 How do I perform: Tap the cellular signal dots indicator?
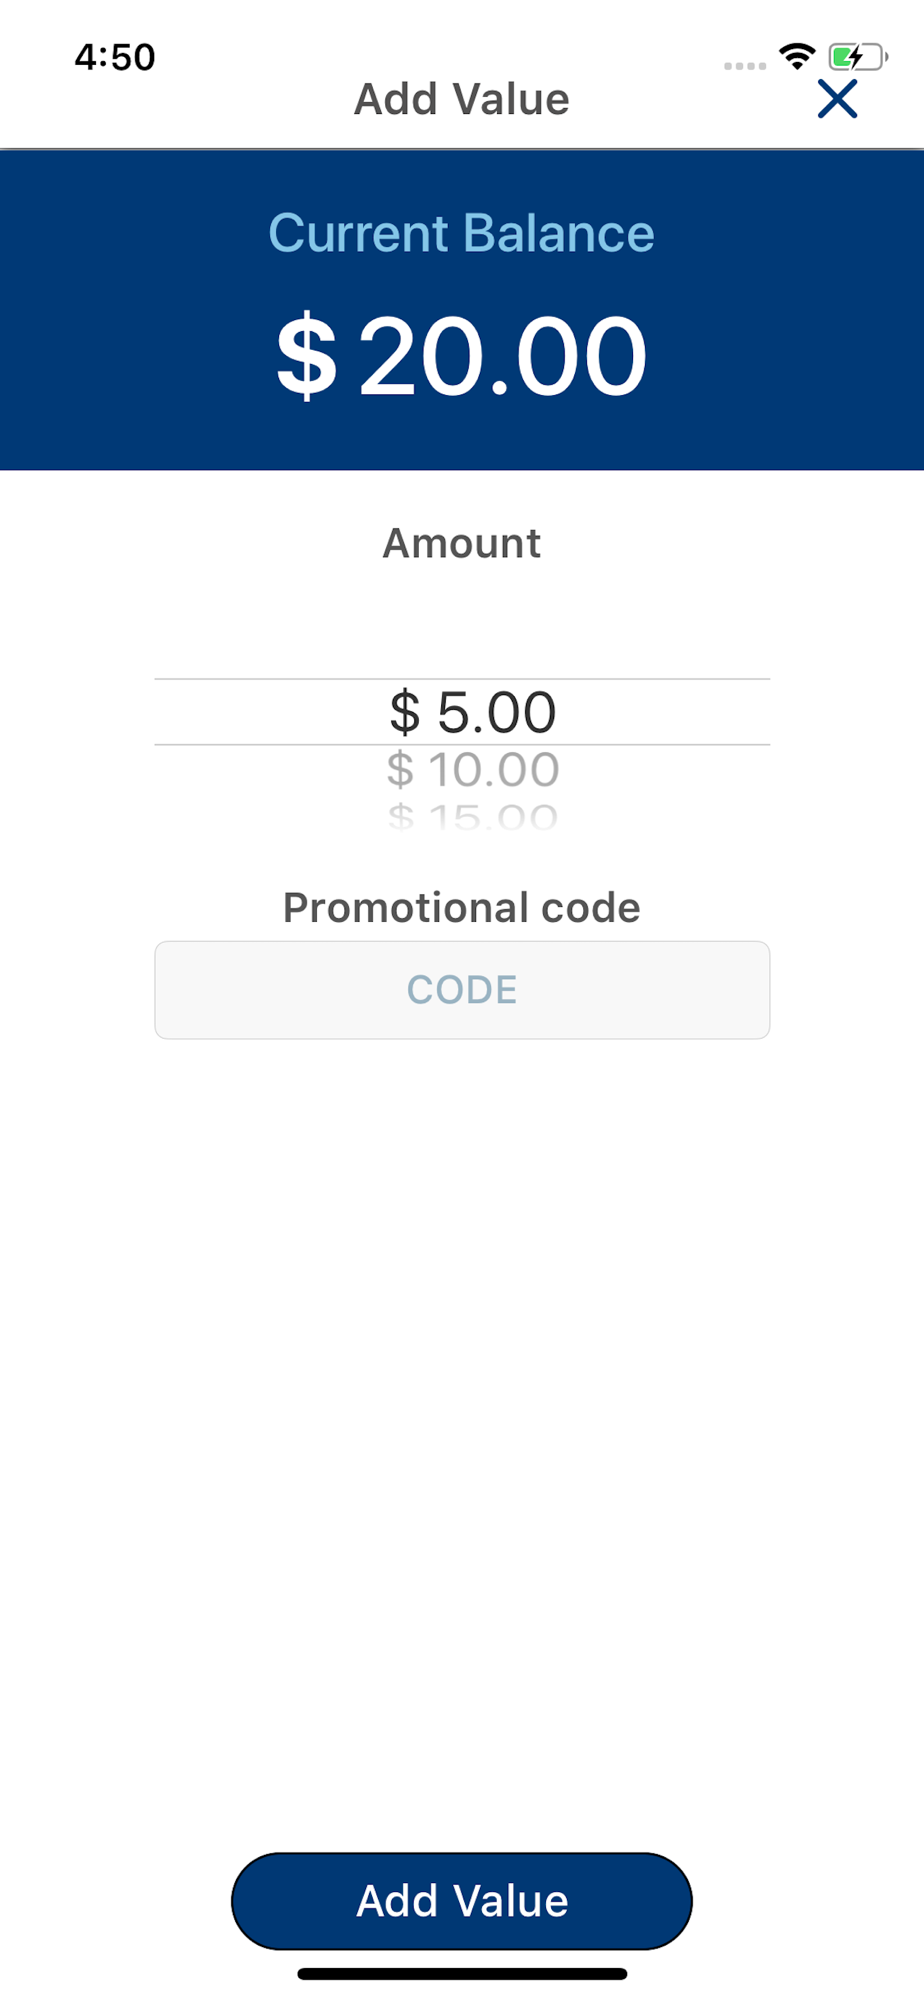coord(745,66)
